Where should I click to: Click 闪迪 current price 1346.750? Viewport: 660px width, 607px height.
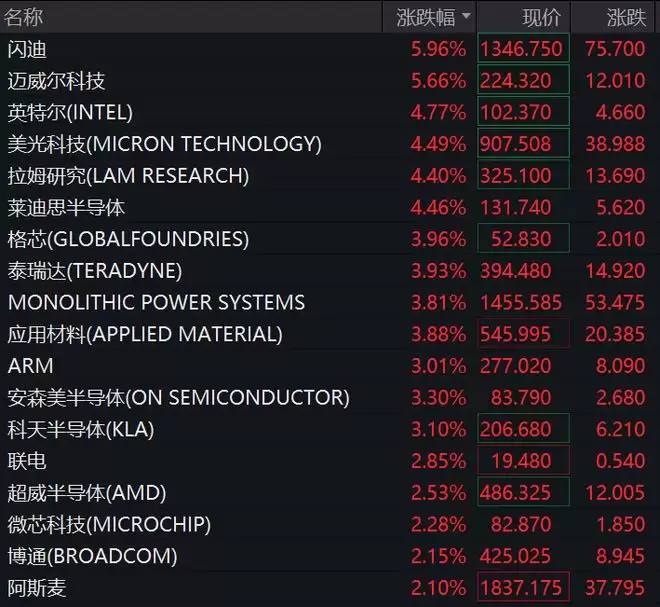(524, 49)
